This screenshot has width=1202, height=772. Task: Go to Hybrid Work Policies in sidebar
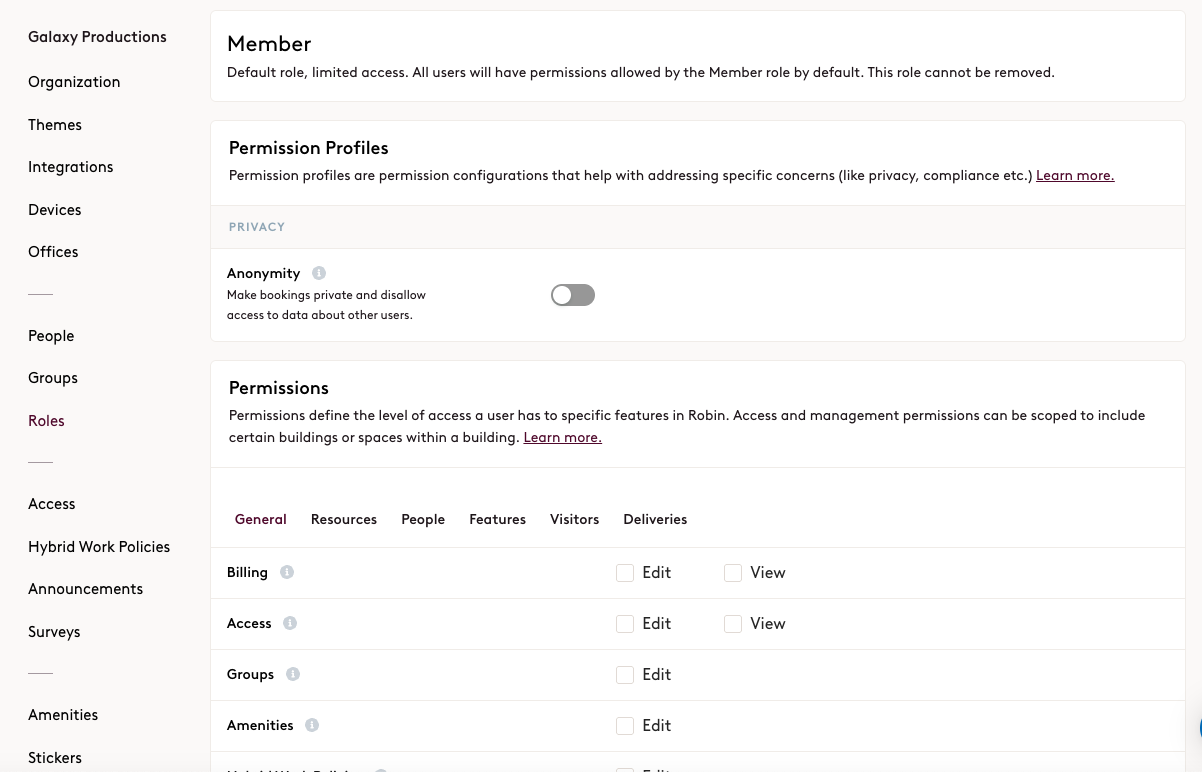99,547
